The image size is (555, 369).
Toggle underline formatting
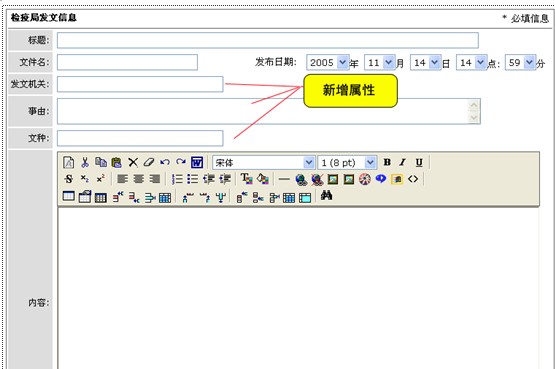point(419,162)
